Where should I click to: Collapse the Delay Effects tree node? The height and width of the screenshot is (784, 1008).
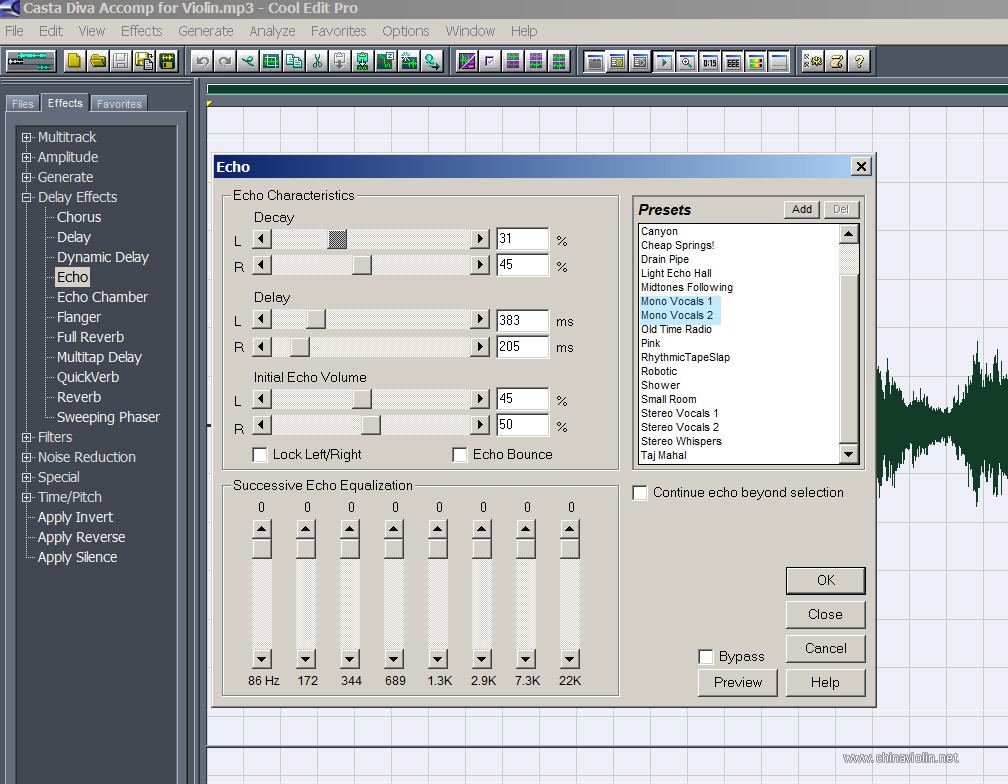(x=26, y=197)
